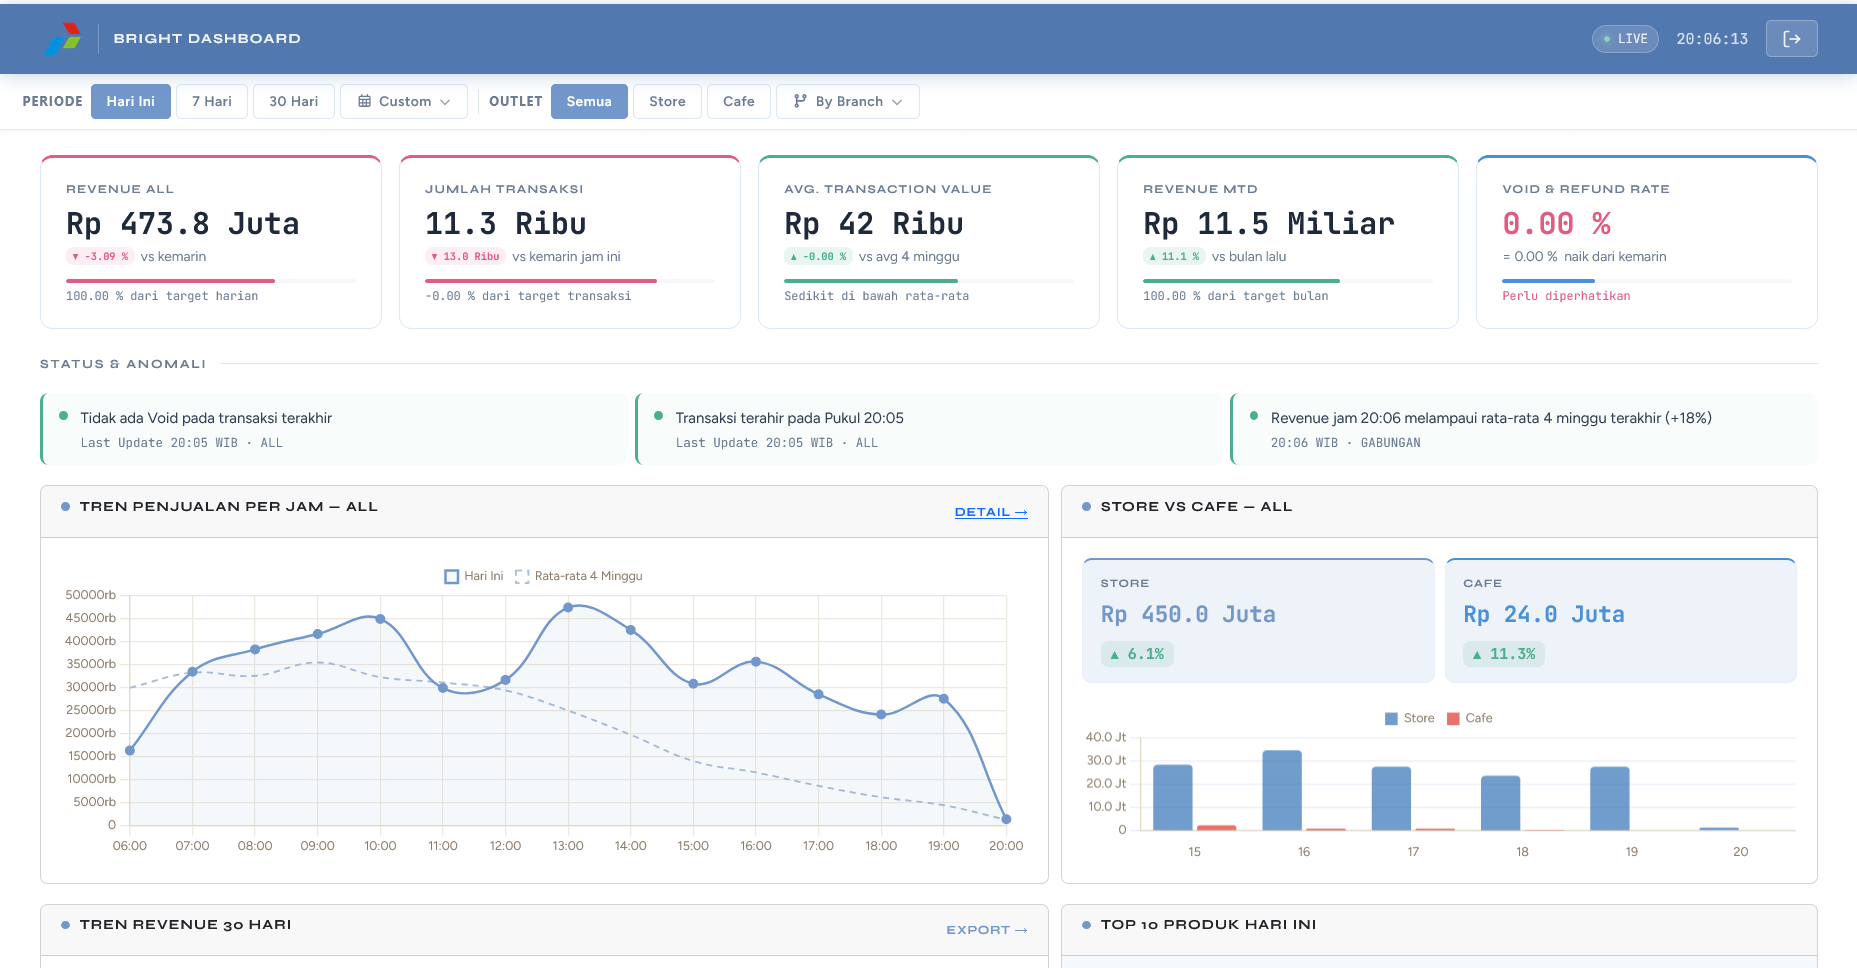Click the Revenue jam 20:06 anomaly alert
Image resolution: width=1857 pixels, height=968 pixels.
[1524, 429]
